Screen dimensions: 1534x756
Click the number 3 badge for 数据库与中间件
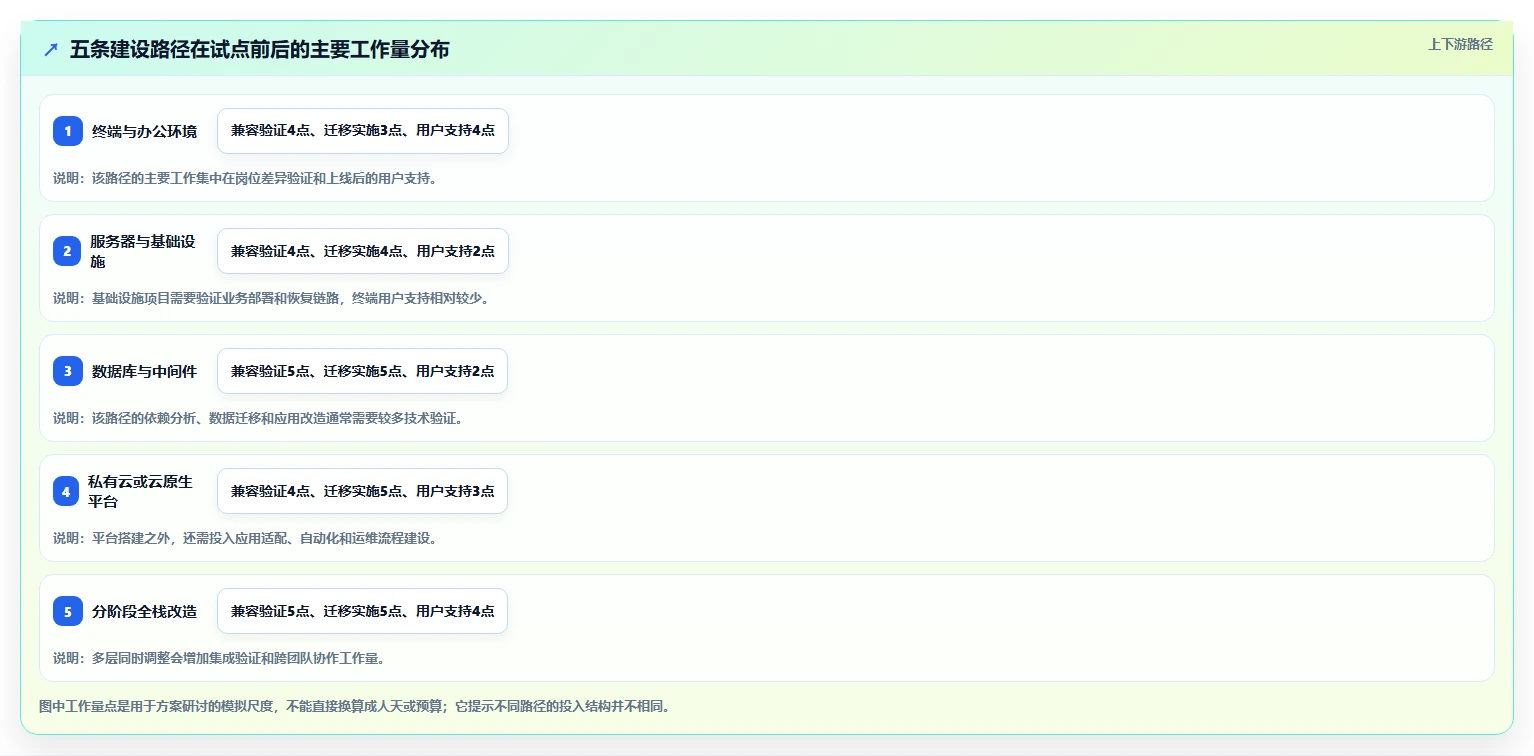point(68,371)
